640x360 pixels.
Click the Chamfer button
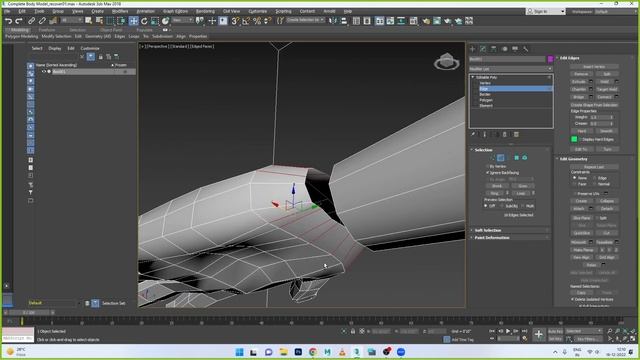point(578,89)
